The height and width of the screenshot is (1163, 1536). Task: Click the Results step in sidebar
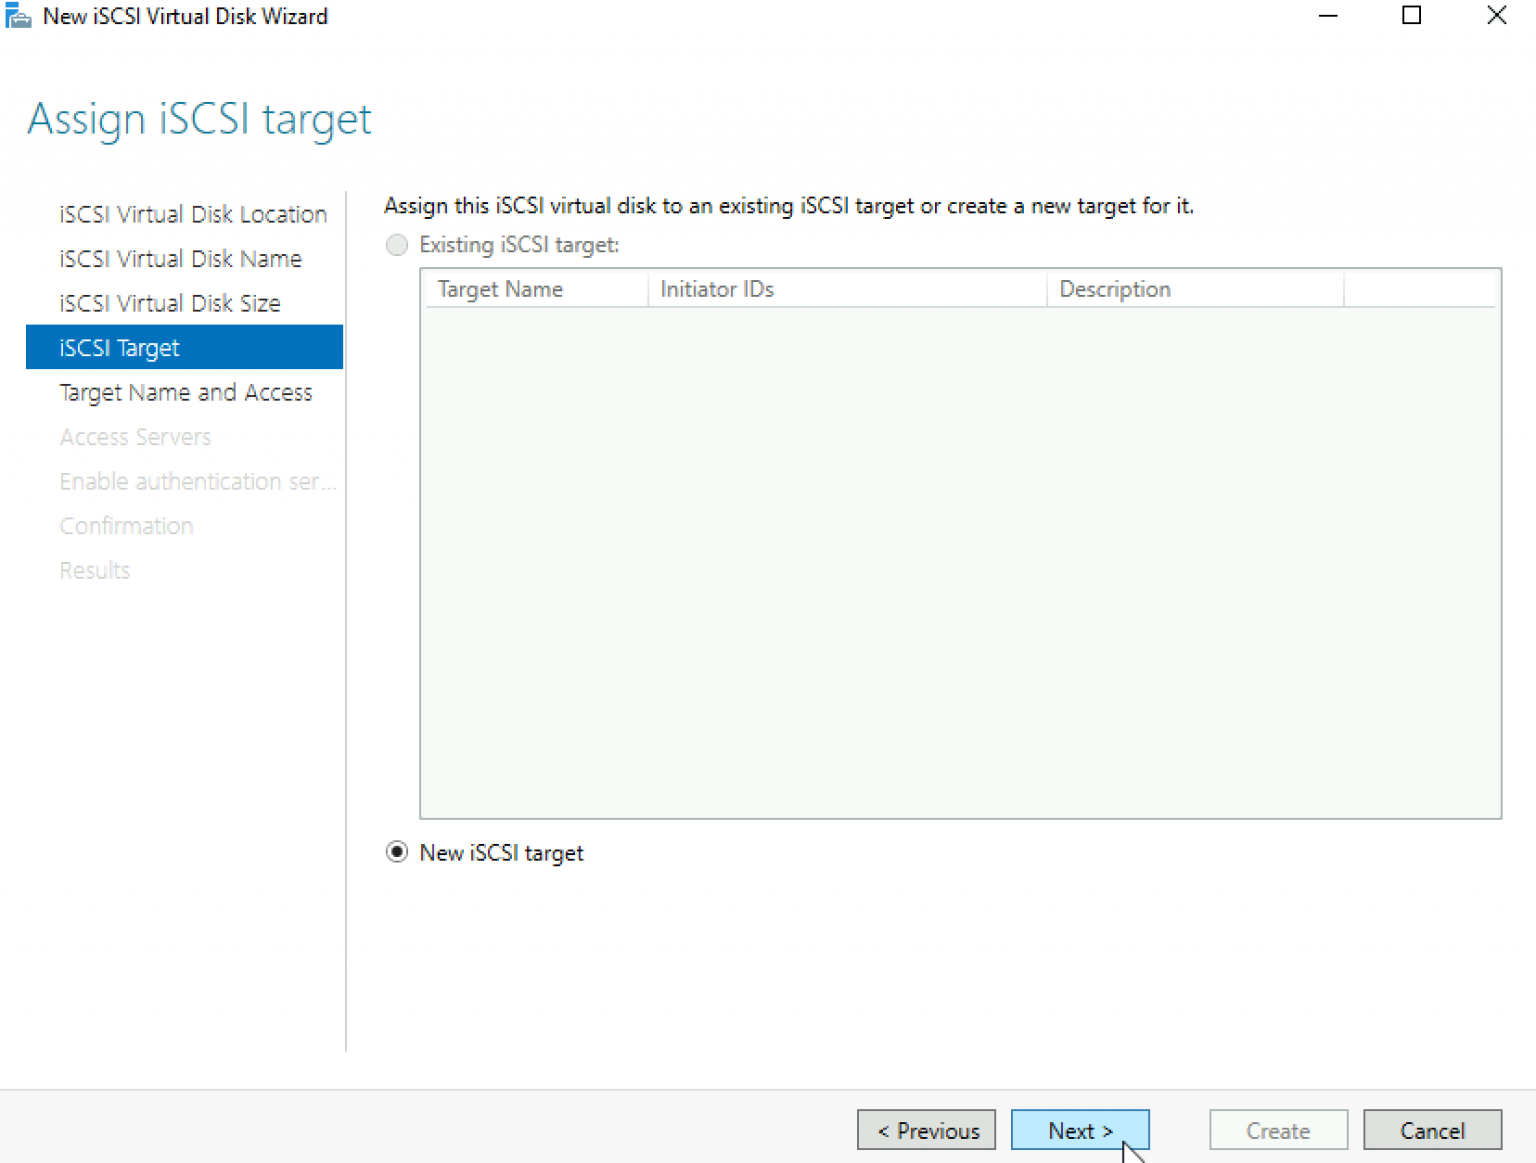click(x=94, y=570)
